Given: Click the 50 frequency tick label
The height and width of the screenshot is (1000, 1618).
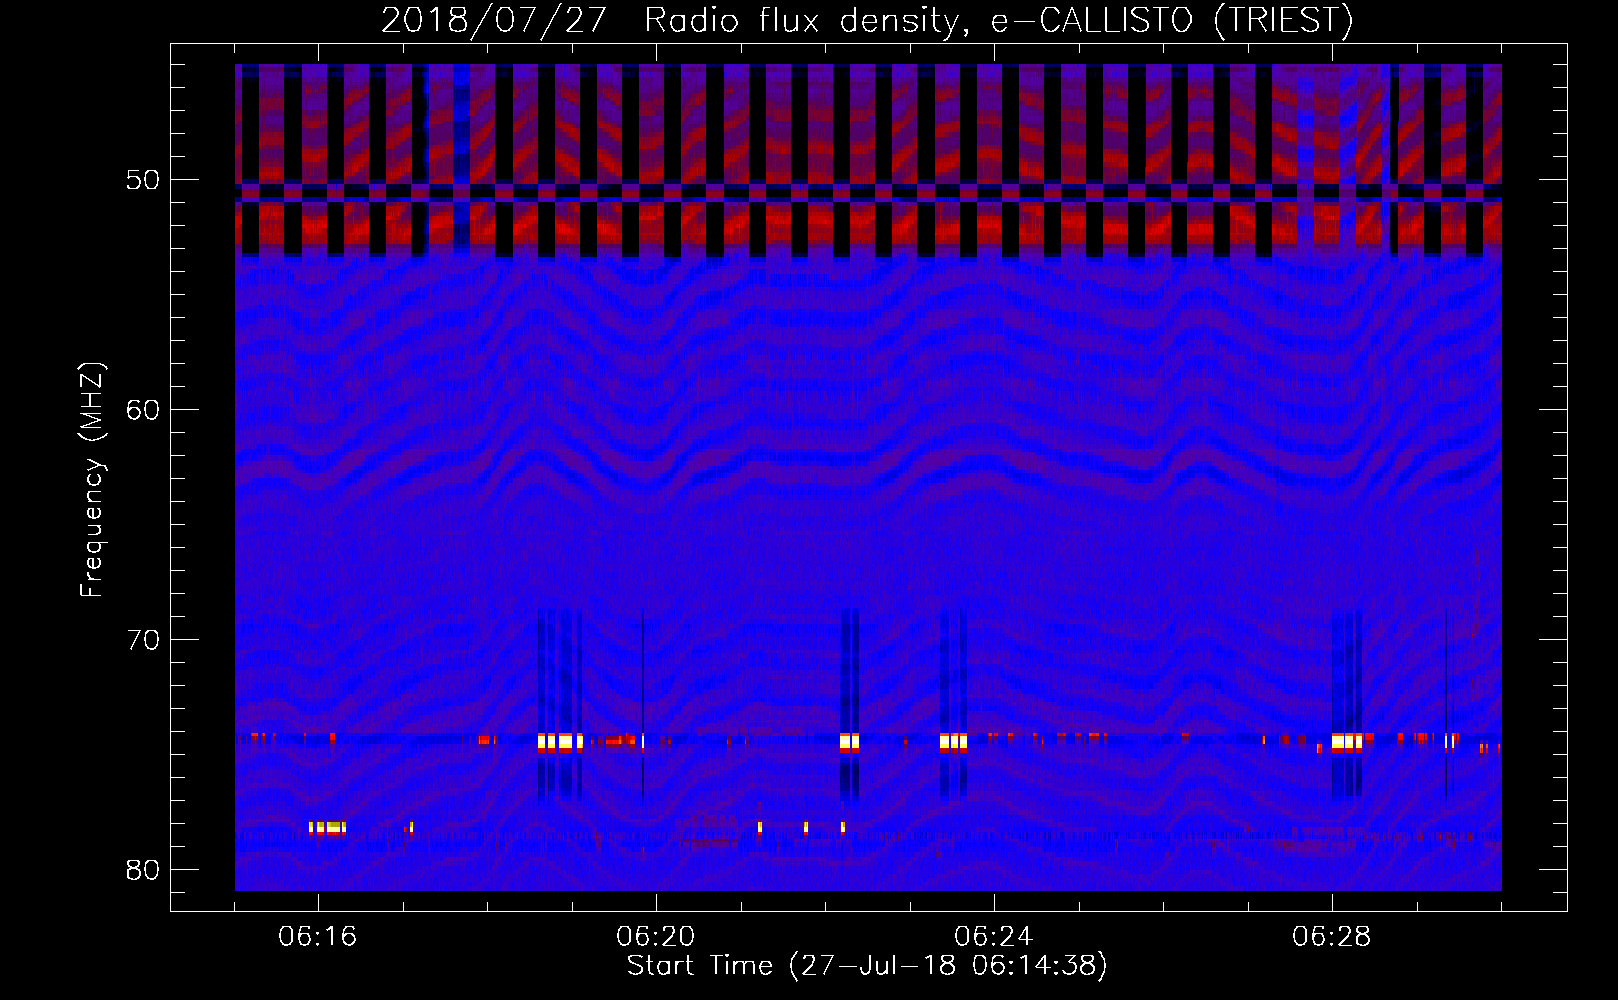Looking at the screenshot, I should (x=143, y=180).
